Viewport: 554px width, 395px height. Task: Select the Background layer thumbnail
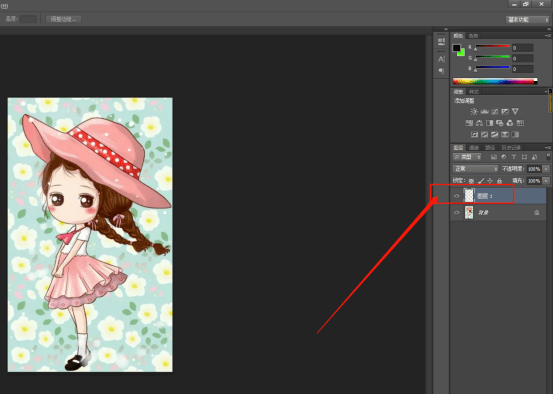[469, 212]
